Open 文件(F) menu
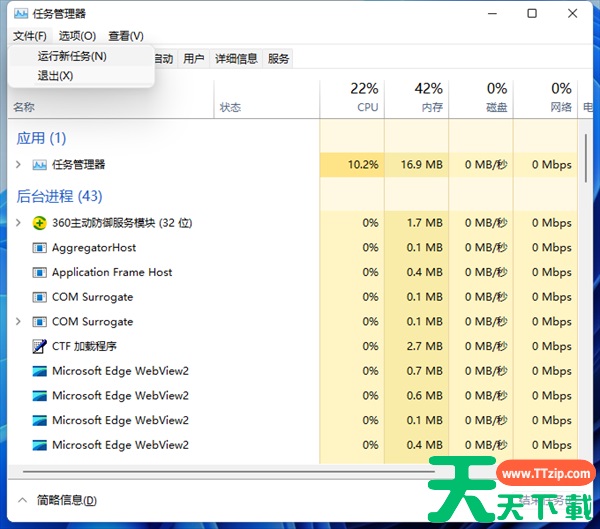The image size is (600, 529). point(30,36)
